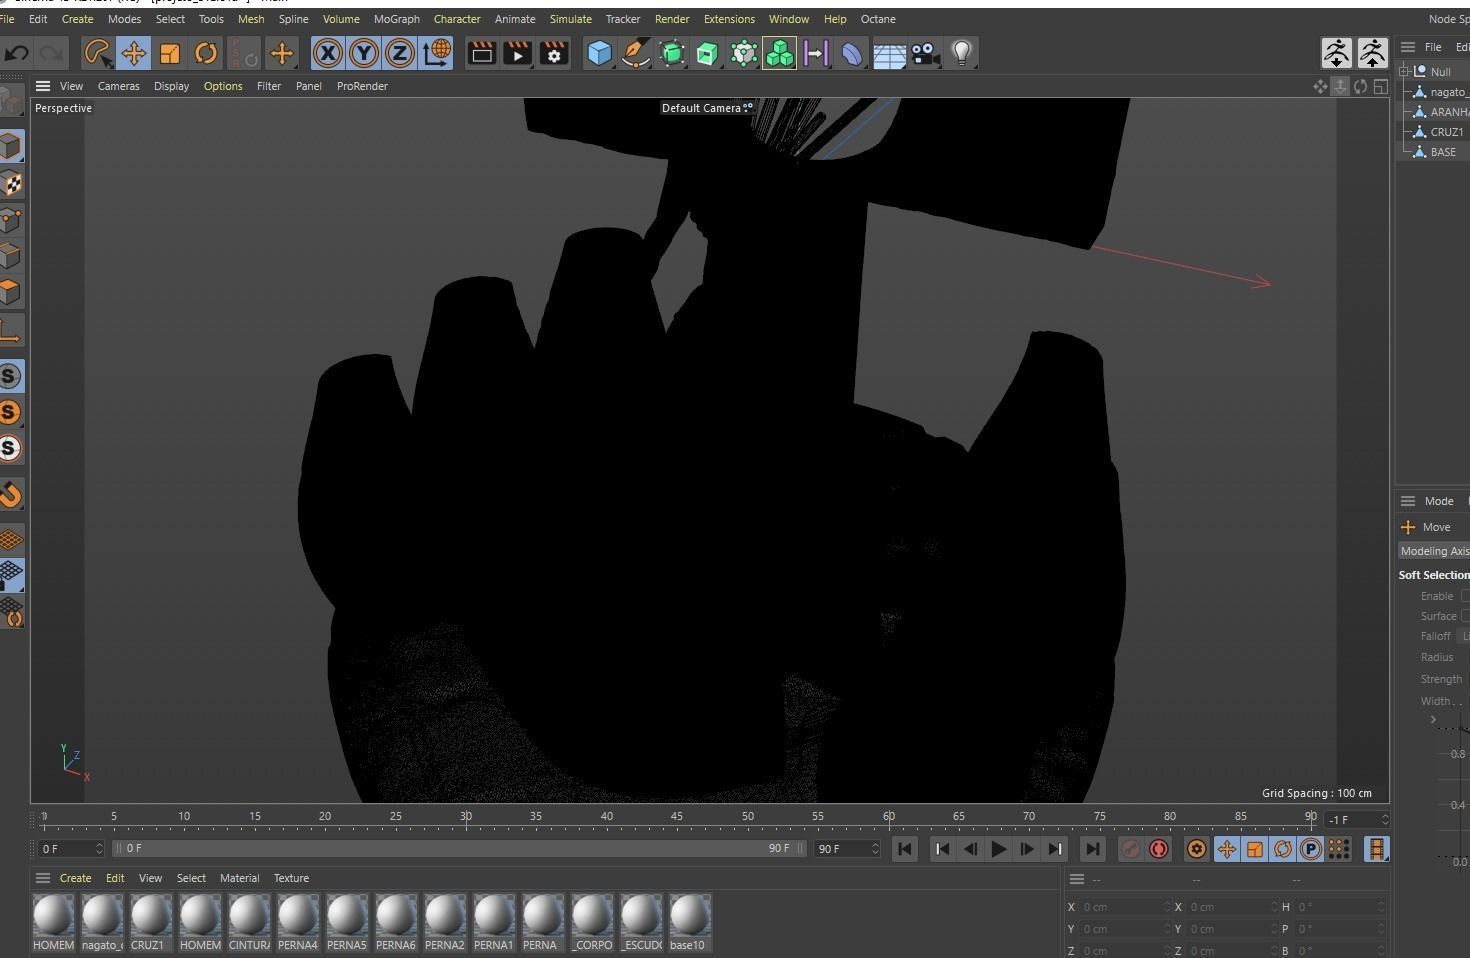Open the Extensions menu
Viewport: 1470px width, 958px height.
(x=729, y=19)
